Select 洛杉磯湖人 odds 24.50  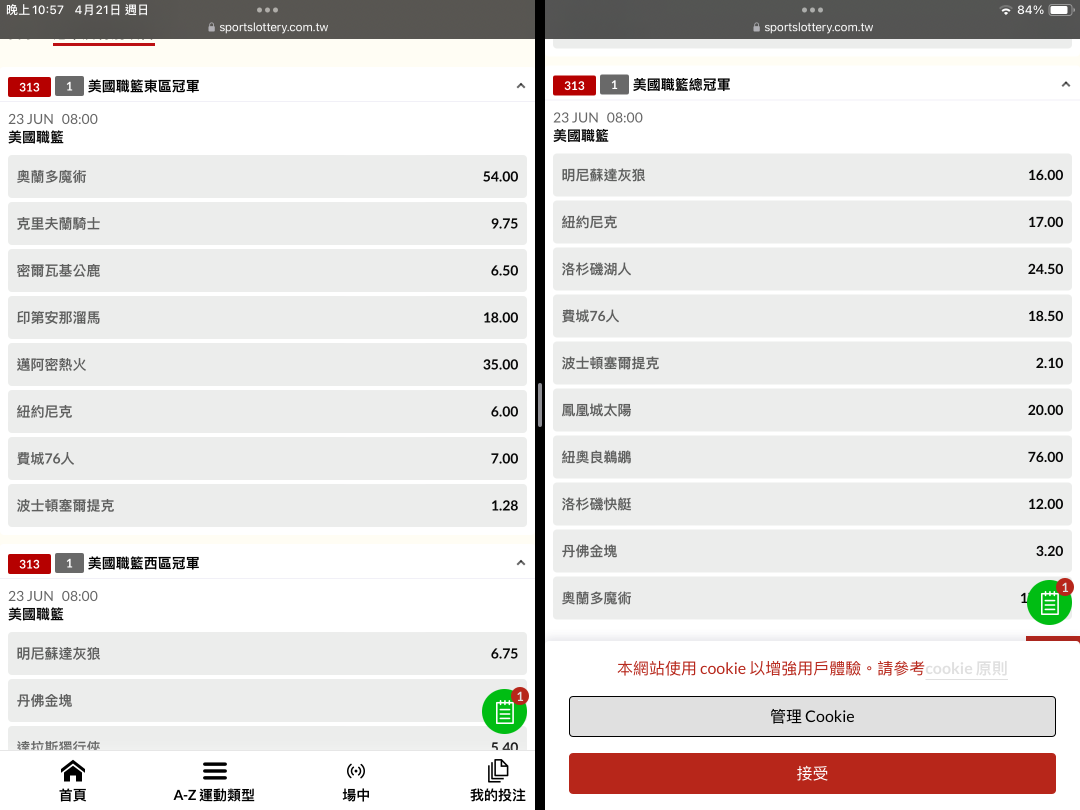click(812, 269)
